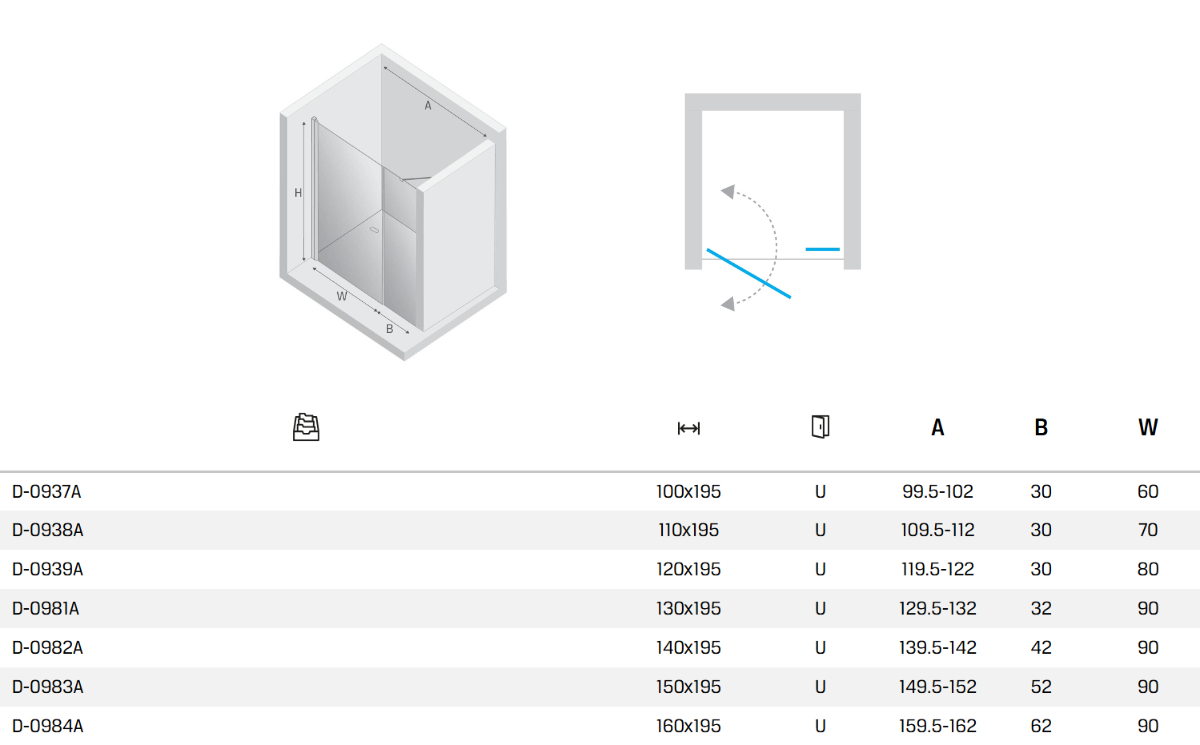Click the 139.5-142 range value
The width and height of the screenshot is (1200, 745).
point(937,647)
